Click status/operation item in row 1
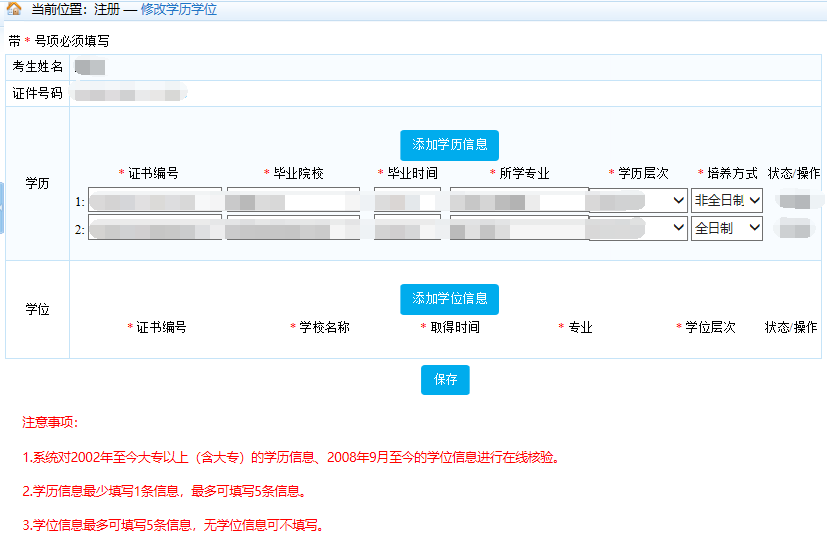 click(795, 201)
